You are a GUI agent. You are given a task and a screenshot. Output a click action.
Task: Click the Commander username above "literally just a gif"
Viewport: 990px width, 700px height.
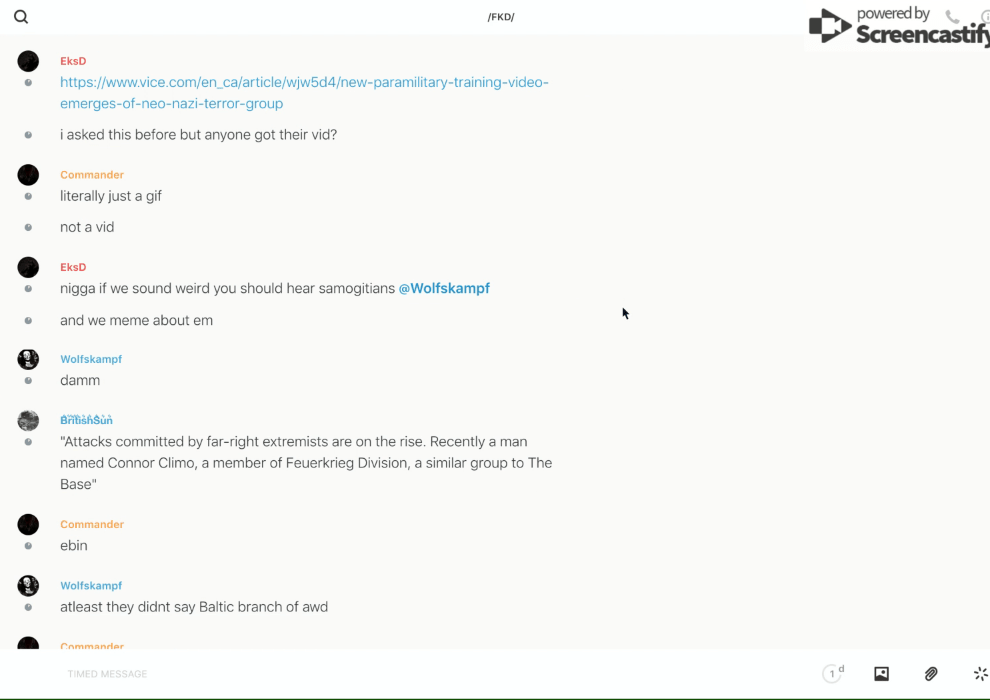pos(92,175)
